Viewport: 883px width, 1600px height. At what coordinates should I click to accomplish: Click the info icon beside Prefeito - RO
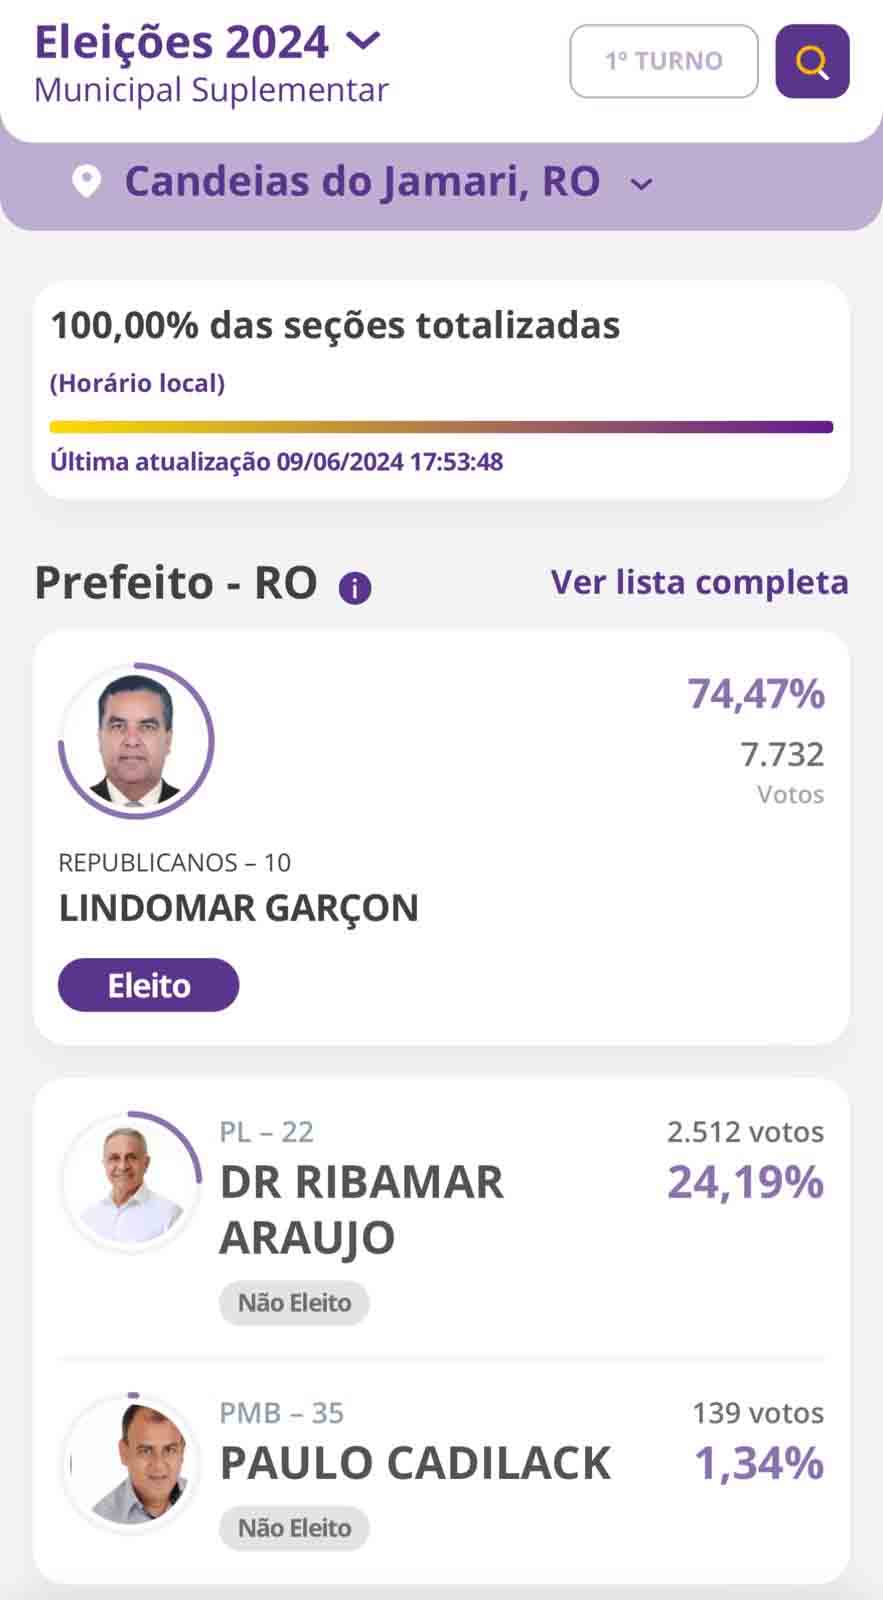click(355, 588)
